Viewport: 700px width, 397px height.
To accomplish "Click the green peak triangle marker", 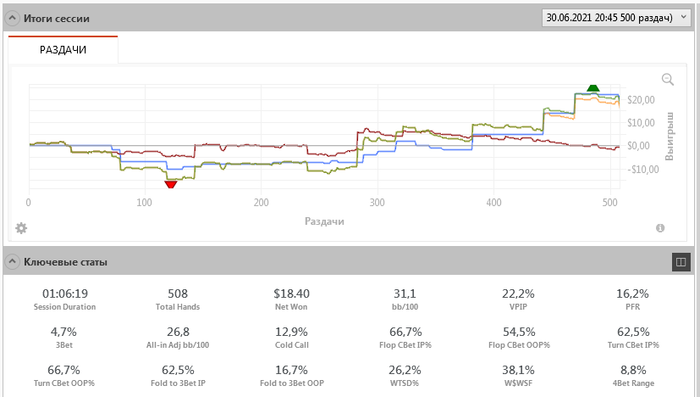I will tap(593, 88).
